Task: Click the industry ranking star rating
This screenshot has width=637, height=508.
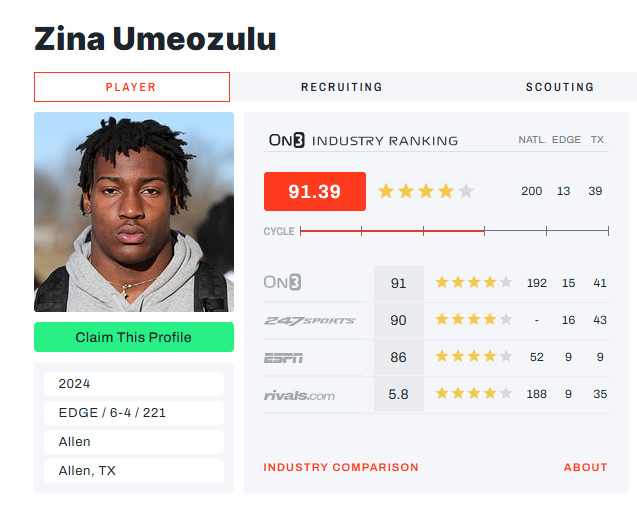Action: point(425,191)
